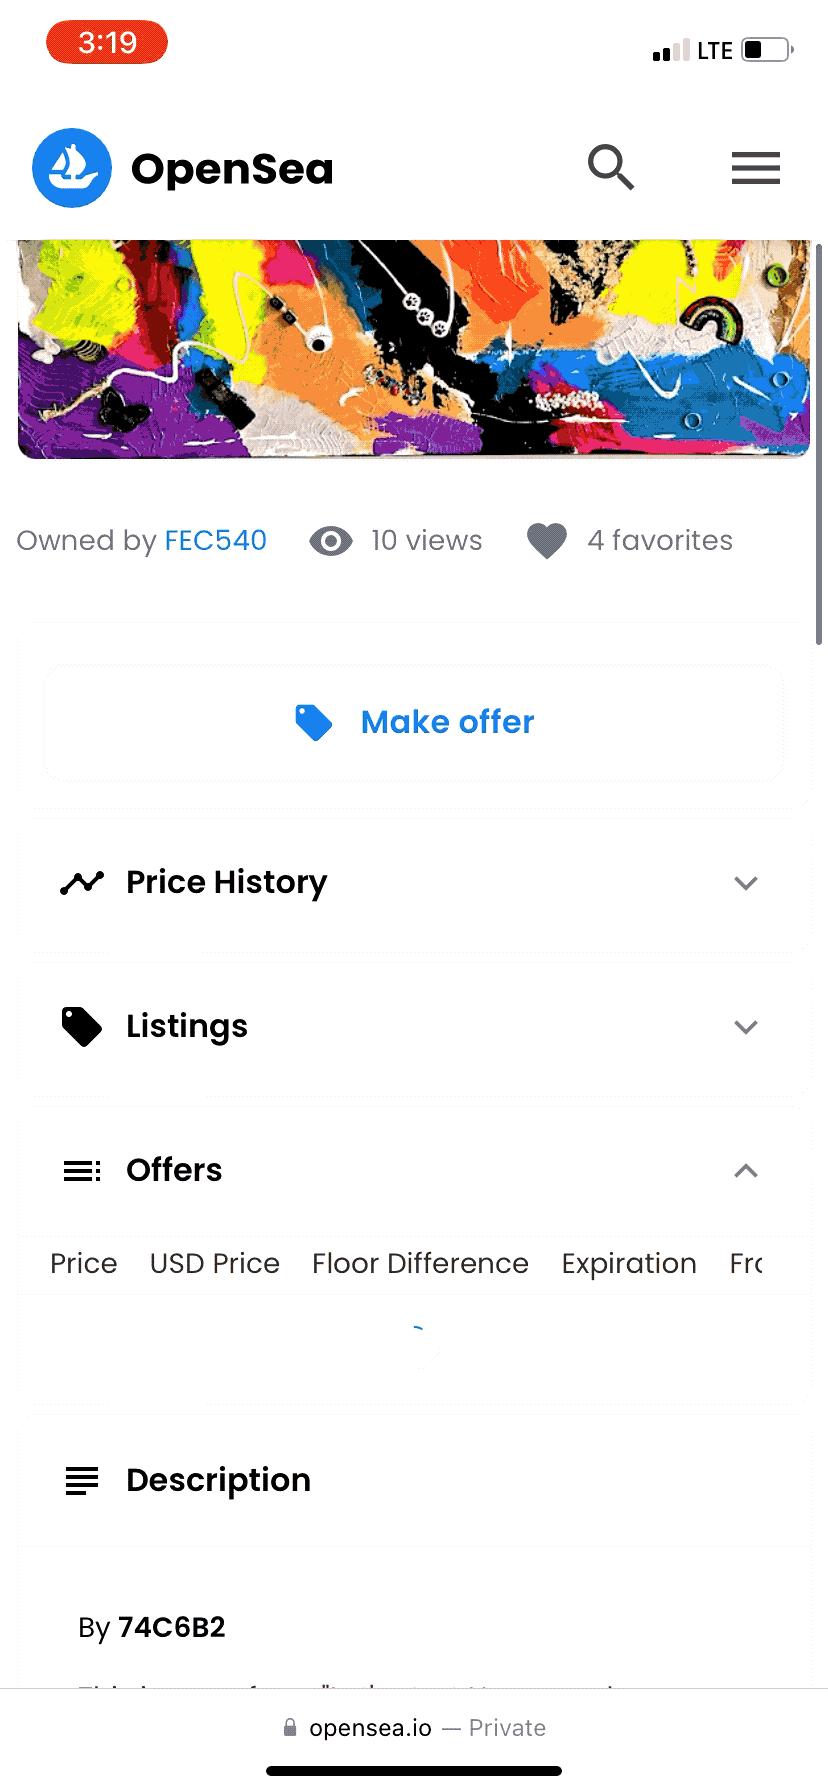Click the Price History chart icon
The height and width of the screenshot is (1792, 828).
tap(82, 883)
